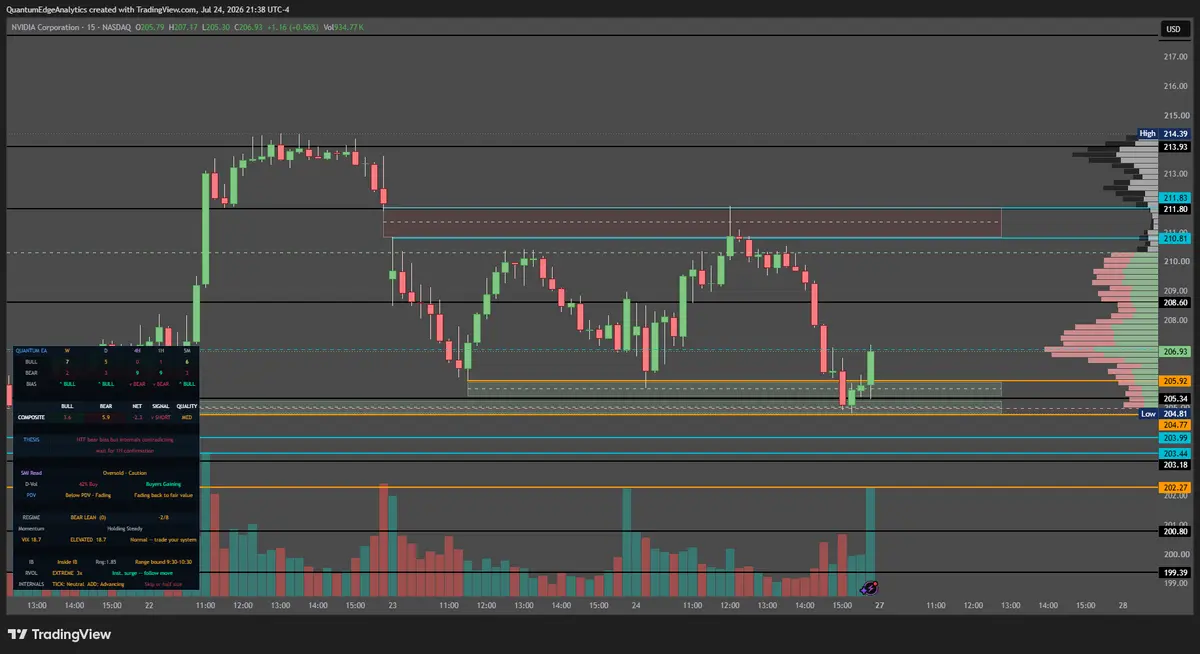Click the 211.83 cyan price tag
Image resolution: width=1200 pixels, height=654 pixels.
pos(1175,198)
